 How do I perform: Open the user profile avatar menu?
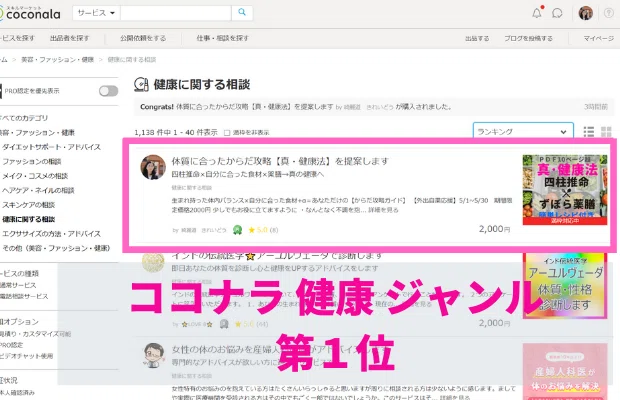586,13
